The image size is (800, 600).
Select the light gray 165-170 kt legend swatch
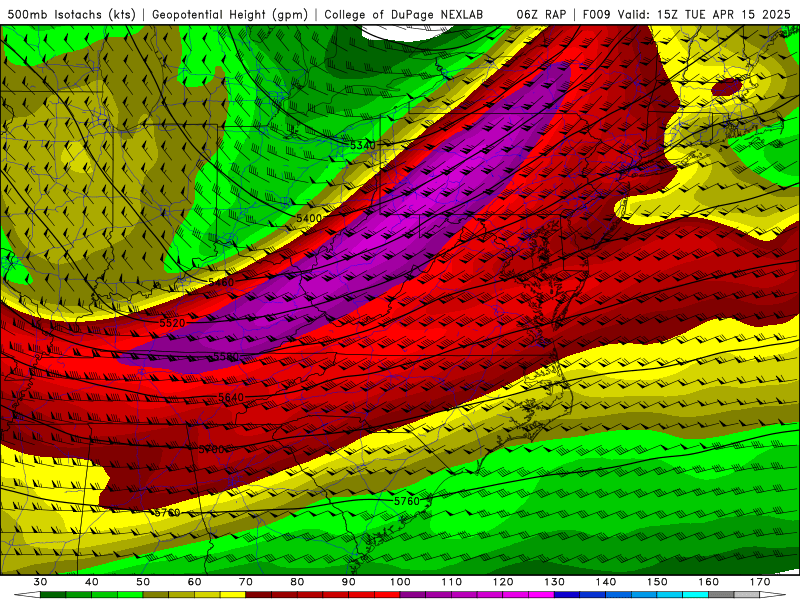[747, 595]
